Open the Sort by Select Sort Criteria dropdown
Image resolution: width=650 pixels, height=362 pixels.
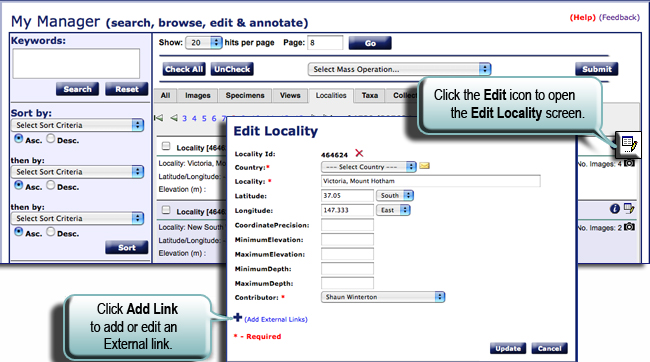(x=78, y=125)
